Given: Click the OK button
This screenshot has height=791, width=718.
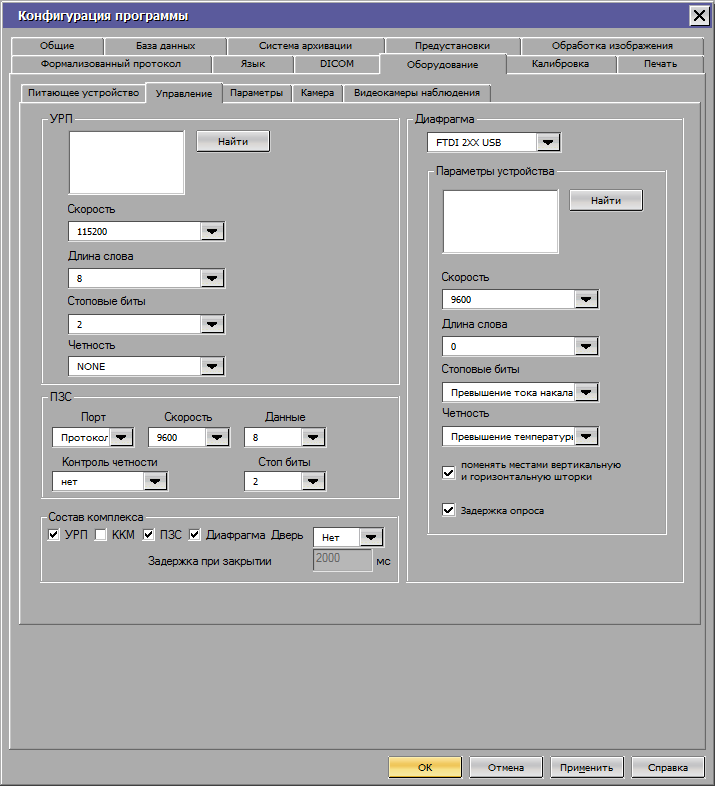Looking at the screenshot, I should [x=425, y=767].
